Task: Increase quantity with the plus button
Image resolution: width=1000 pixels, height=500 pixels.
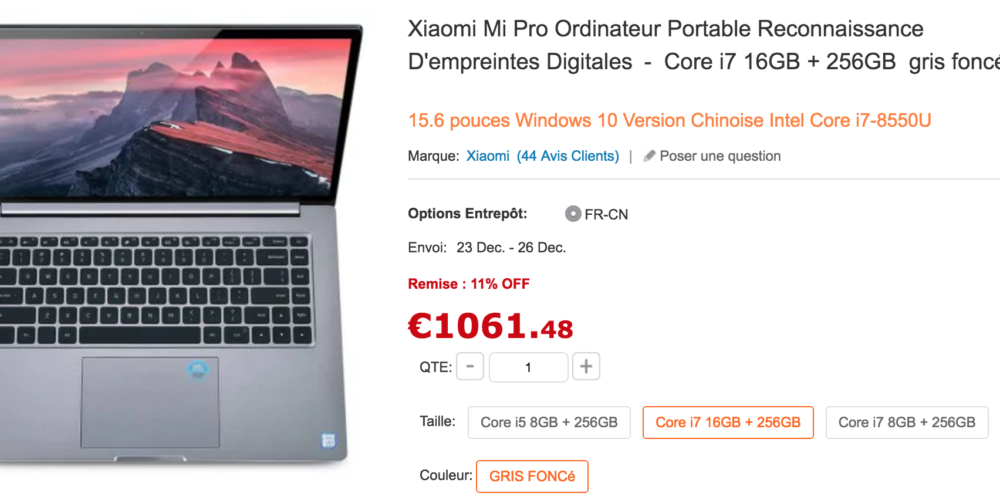Action: (x=586, y=367)
